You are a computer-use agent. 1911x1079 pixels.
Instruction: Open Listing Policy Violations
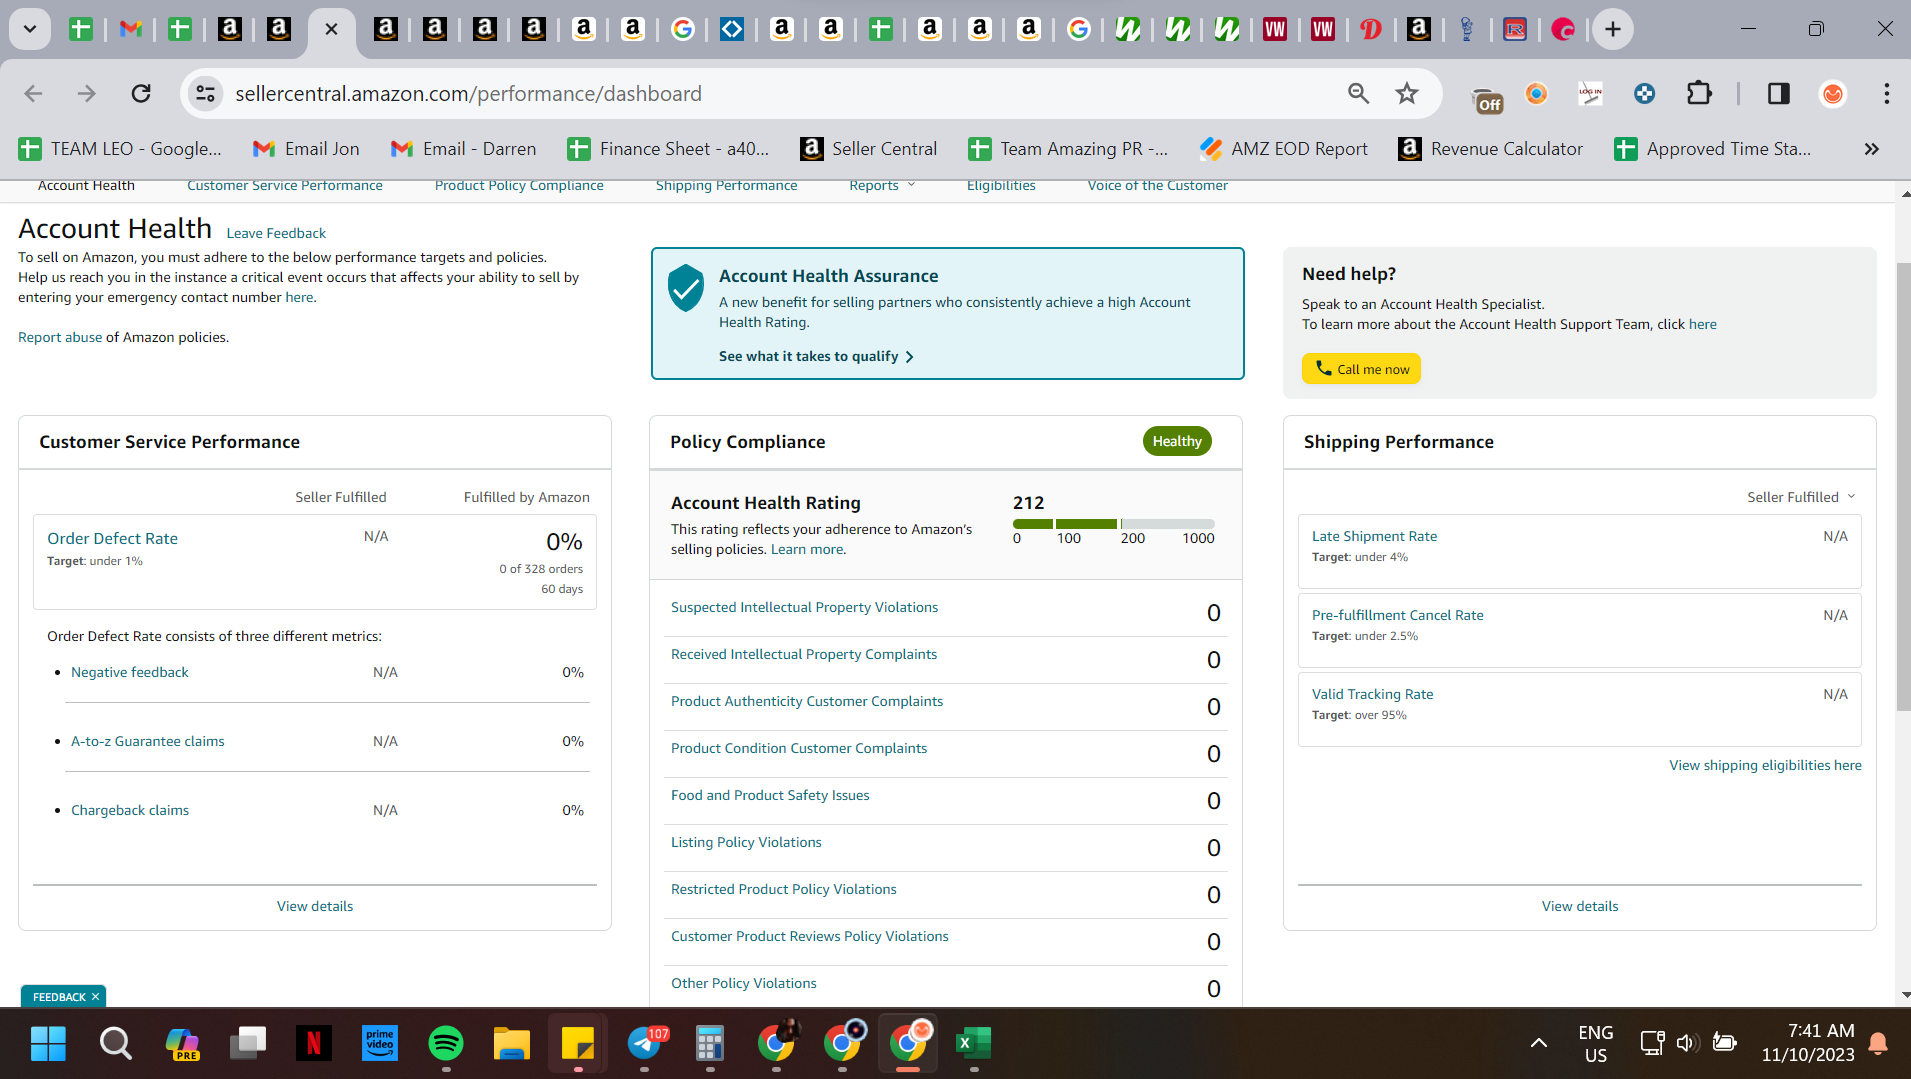pyautogui.click(x=746, y=842)
